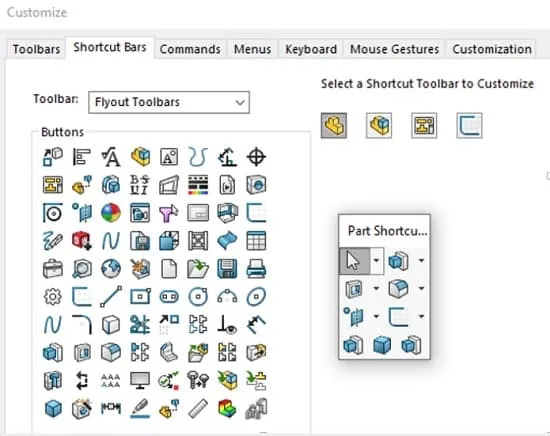
Task: Select the Part shortcut toolbar button
Action: [334, 125]
